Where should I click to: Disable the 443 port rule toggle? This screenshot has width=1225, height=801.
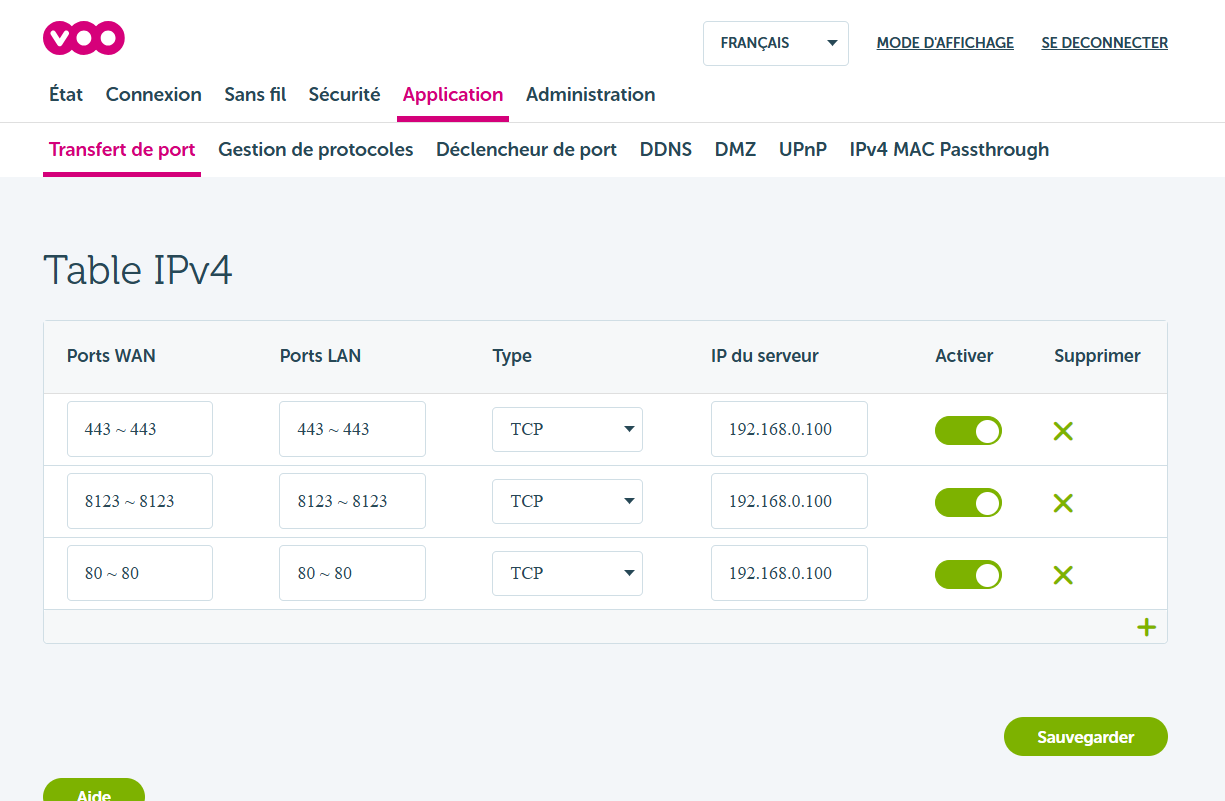click(x=968, y=431)
